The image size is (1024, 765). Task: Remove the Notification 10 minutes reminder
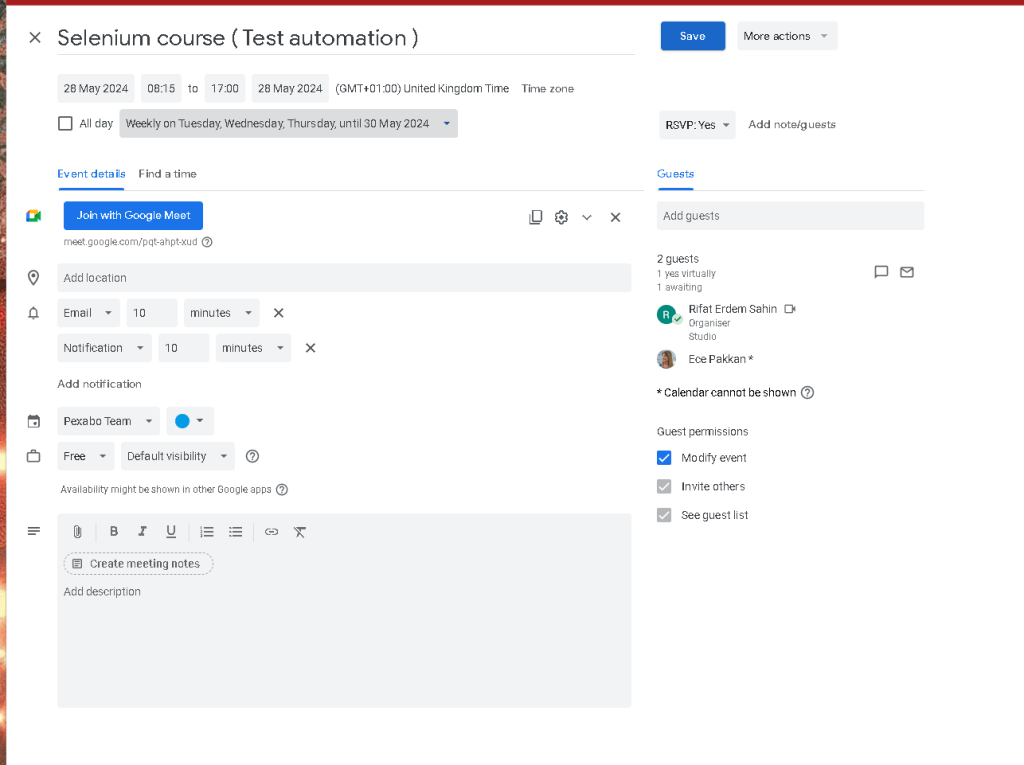coord(310,348)
